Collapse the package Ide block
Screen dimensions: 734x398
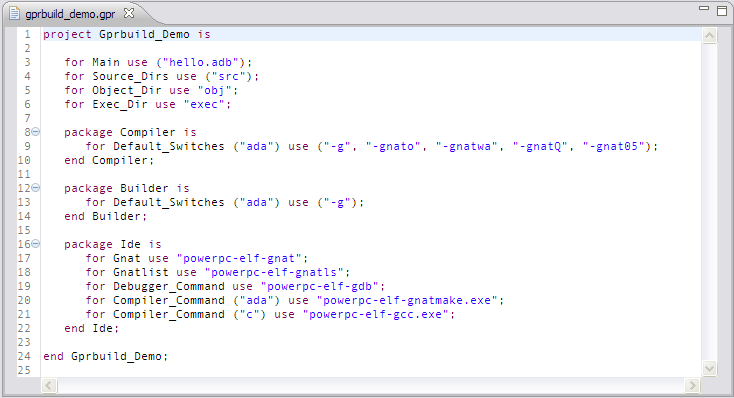point(36,244)
